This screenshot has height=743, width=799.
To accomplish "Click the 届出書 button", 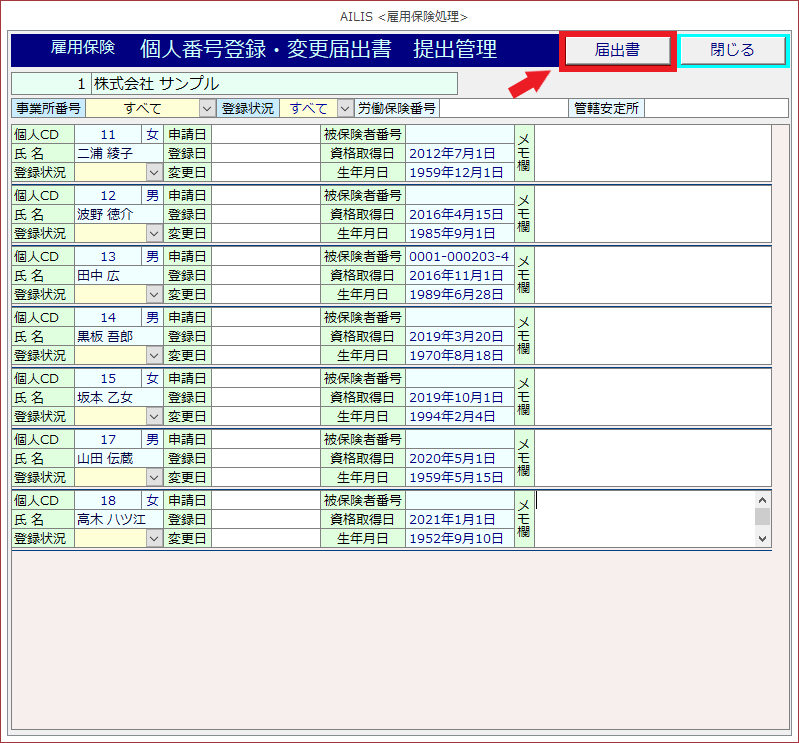I will 617,50.
